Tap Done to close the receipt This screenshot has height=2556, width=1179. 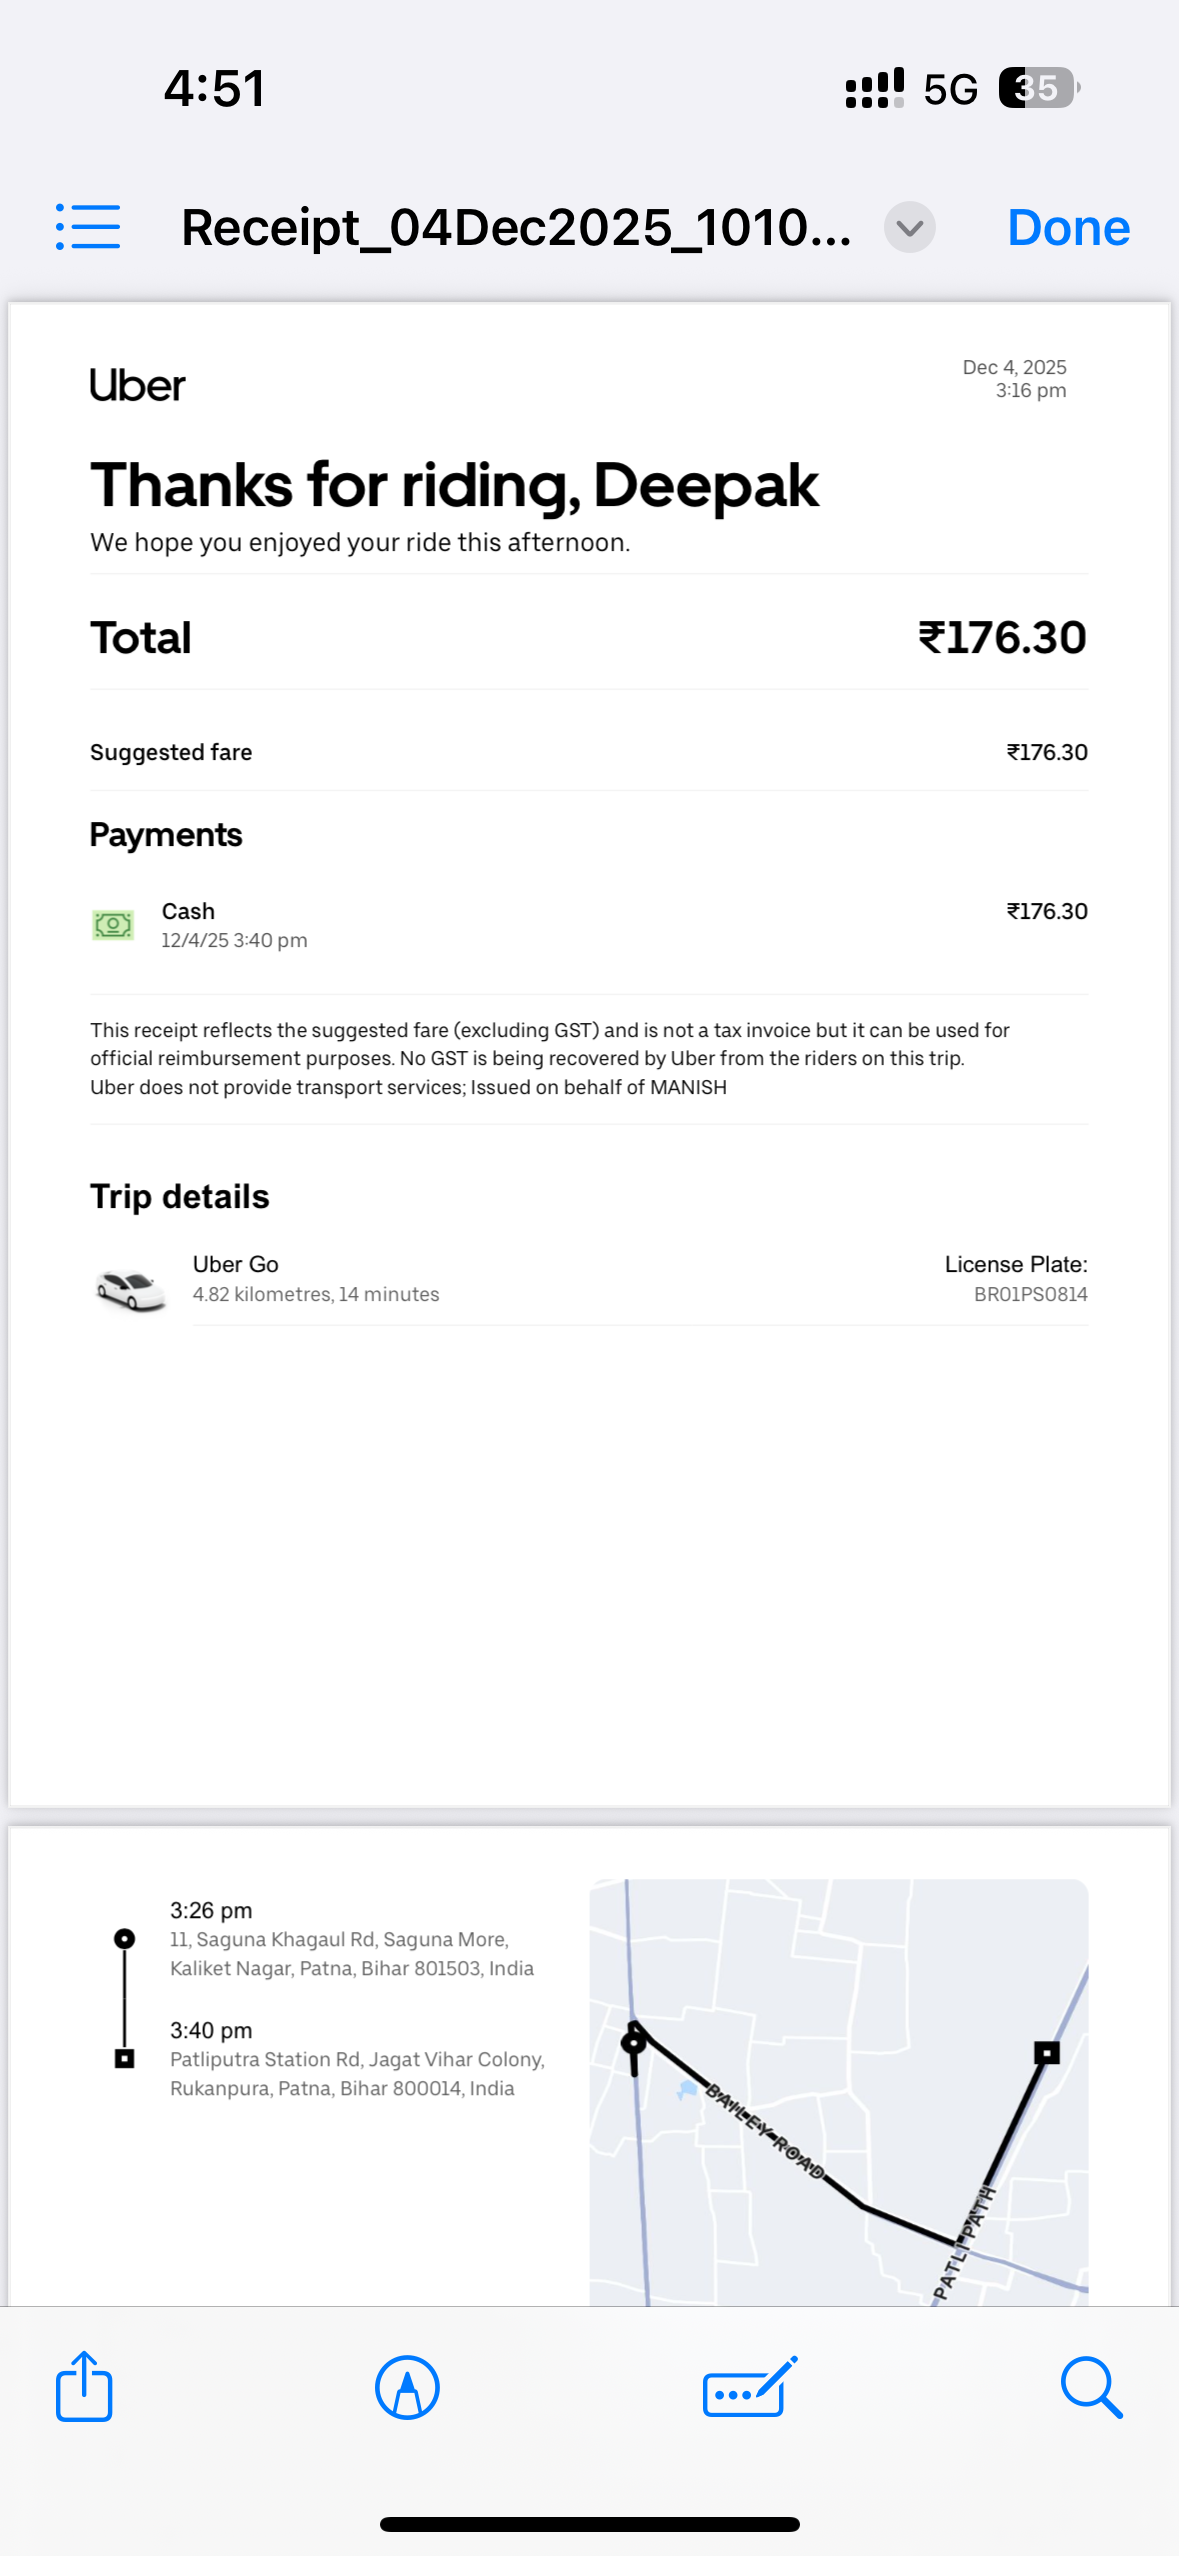click(x=1068, y=228)
